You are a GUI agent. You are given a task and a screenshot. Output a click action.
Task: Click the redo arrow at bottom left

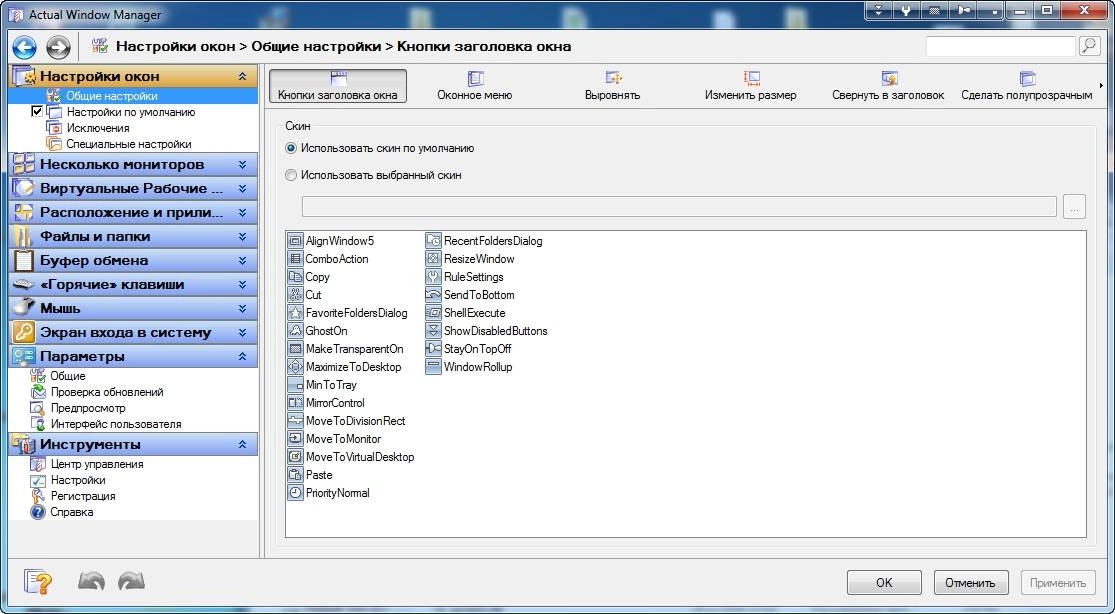pyautogui.click(x=131, y=581)
